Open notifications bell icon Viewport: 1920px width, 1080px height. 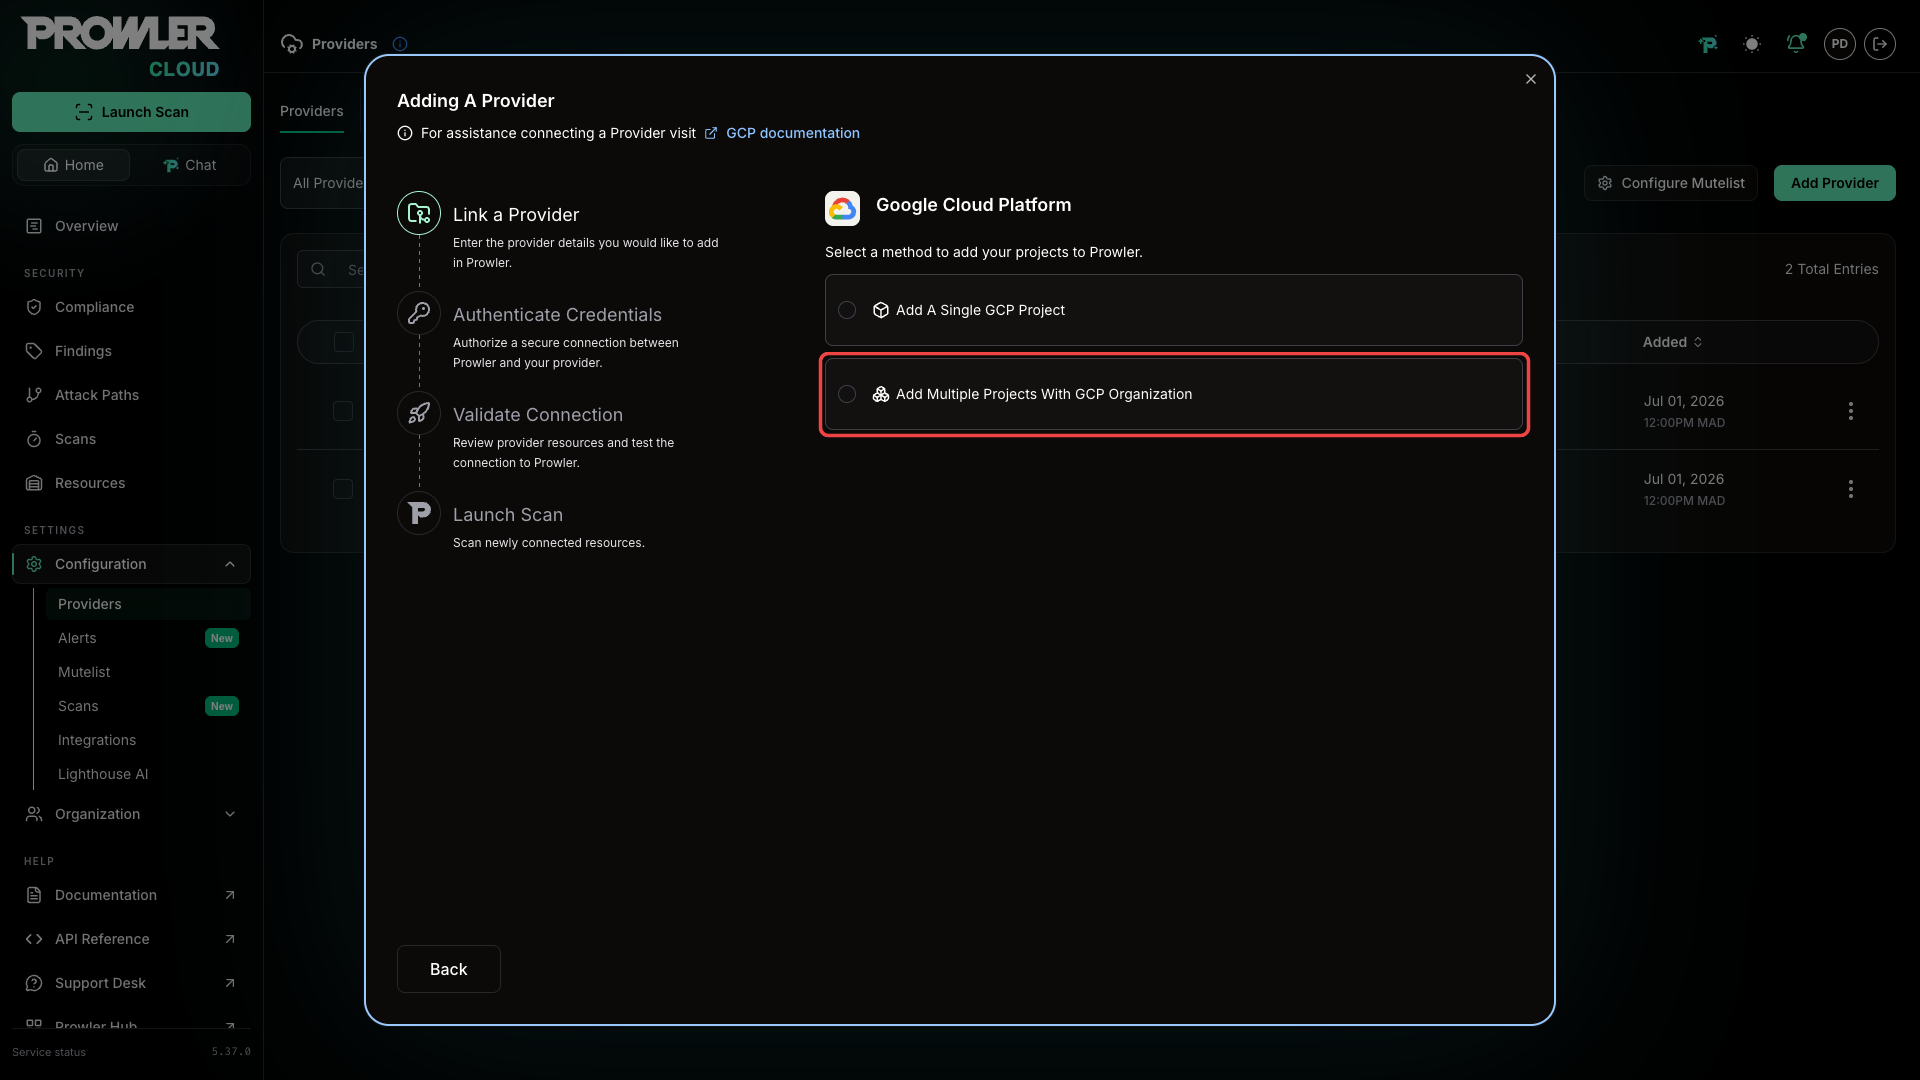point(1796,44)
